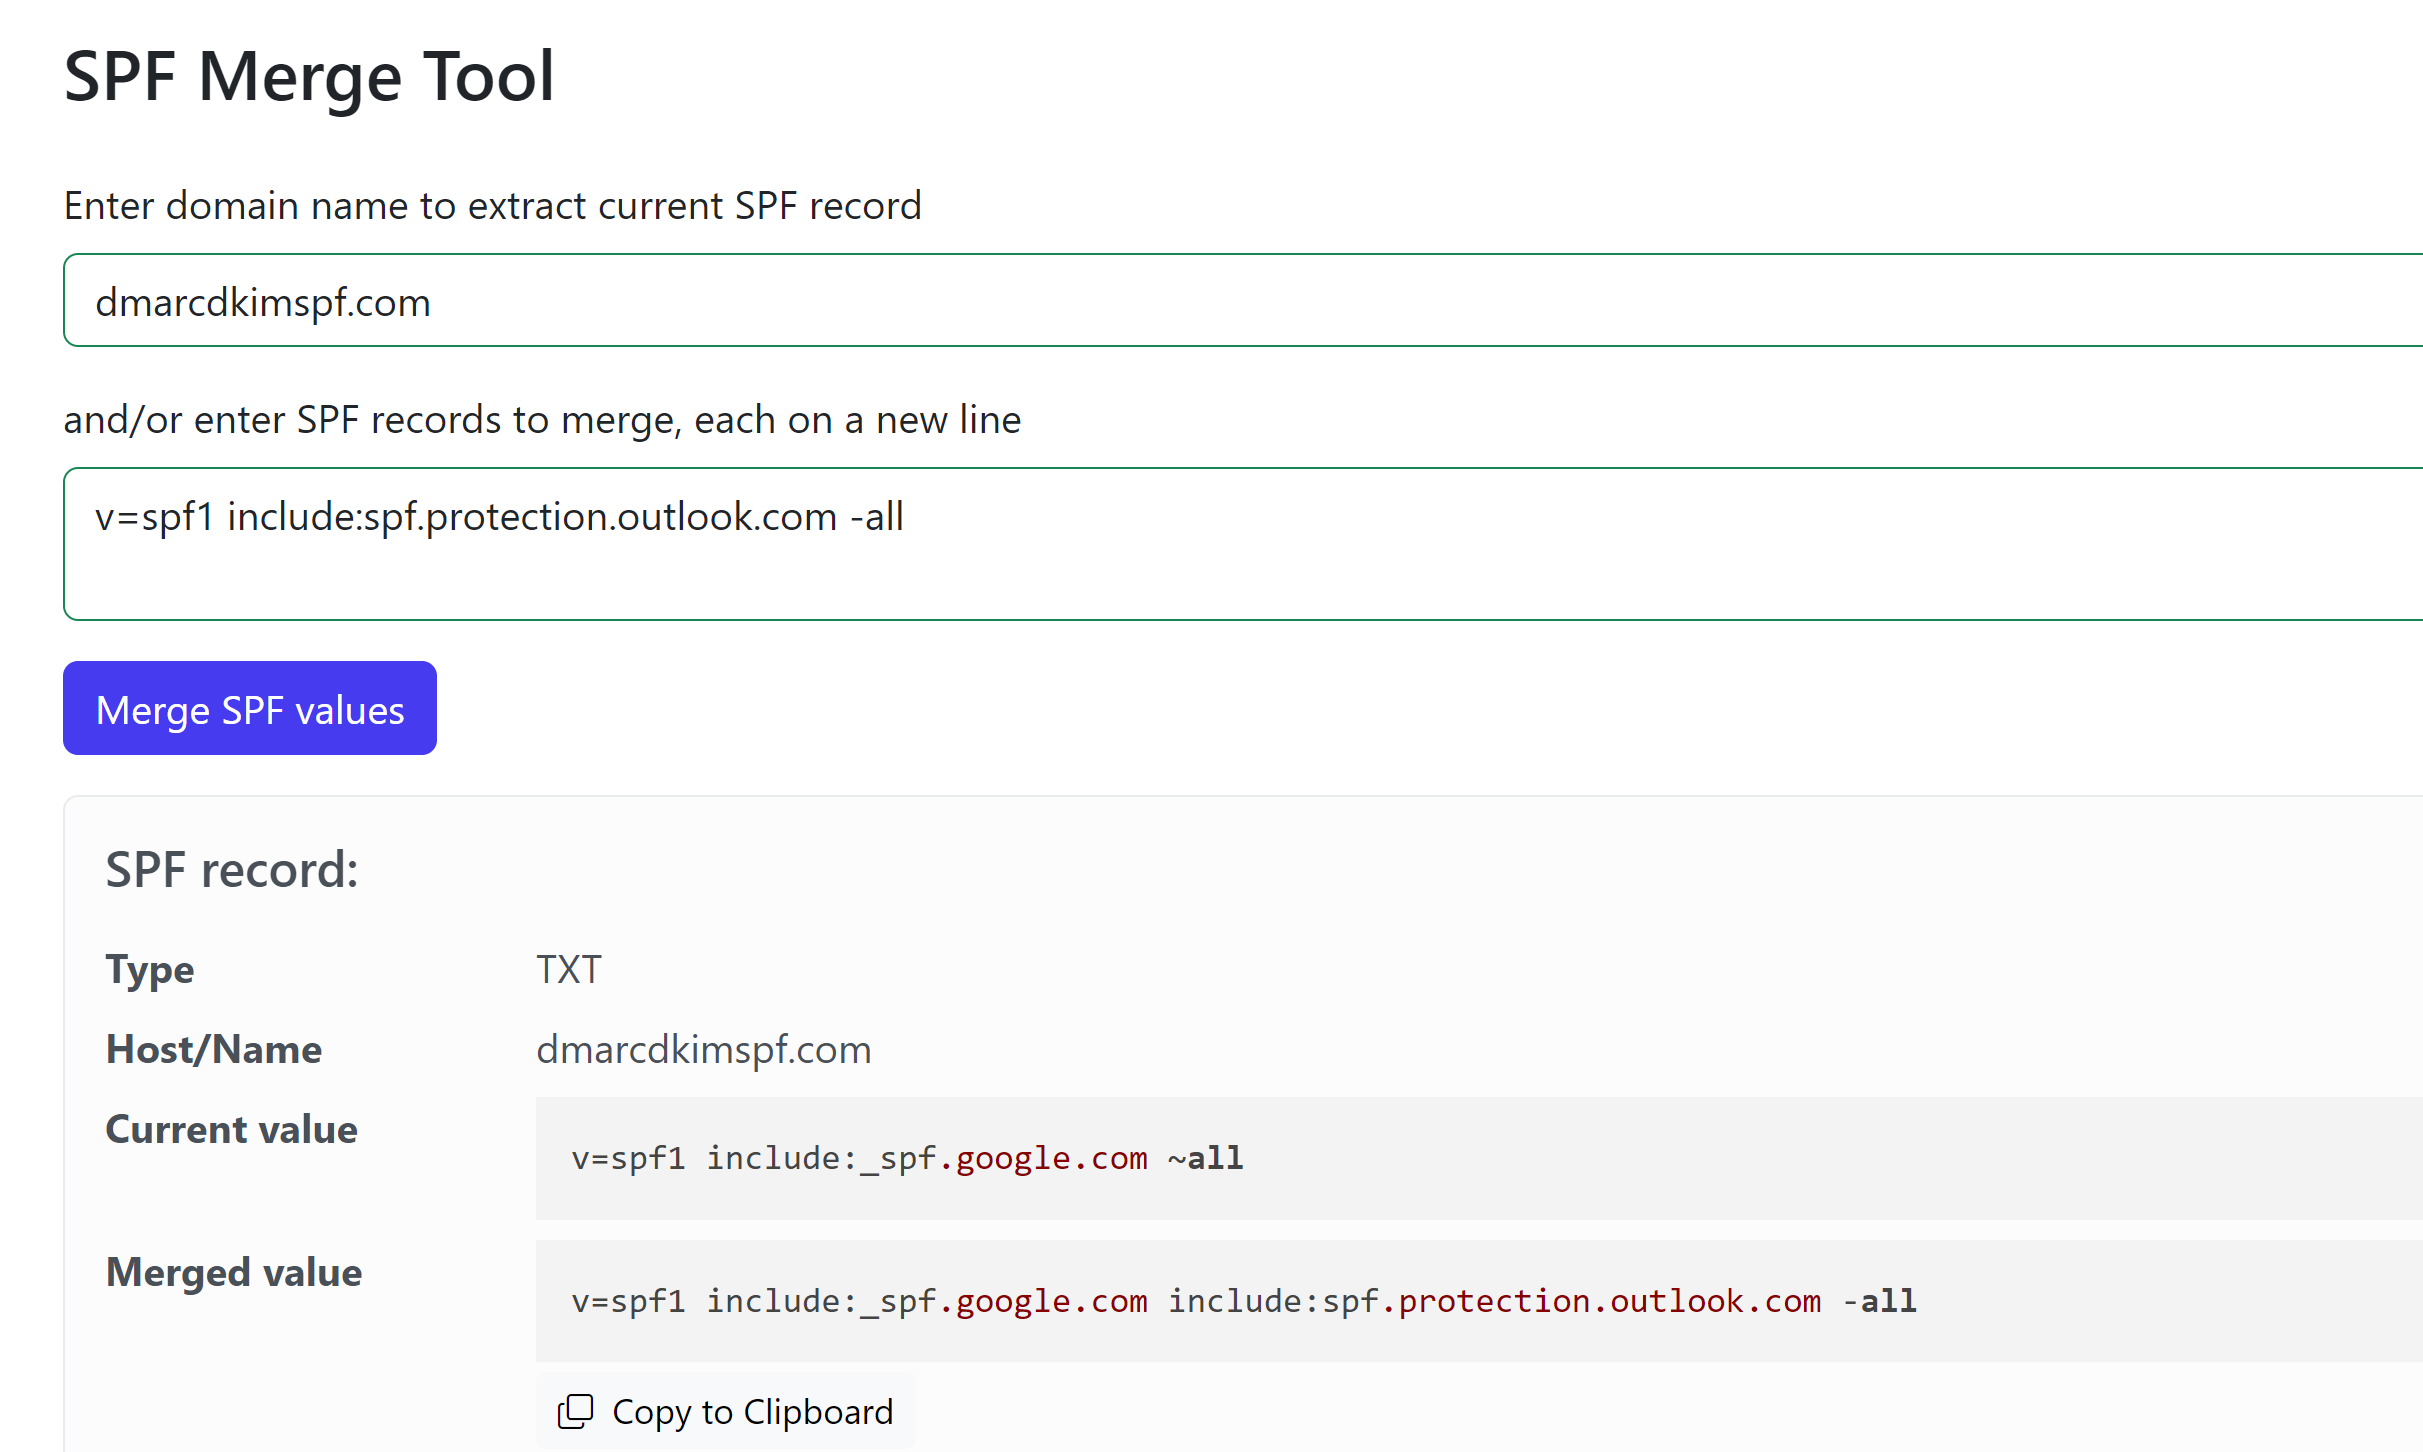Click the domain name input field
The height and width of the screenshot is (1452, 2423).
pyautogui.click(x=1243, y=301)
